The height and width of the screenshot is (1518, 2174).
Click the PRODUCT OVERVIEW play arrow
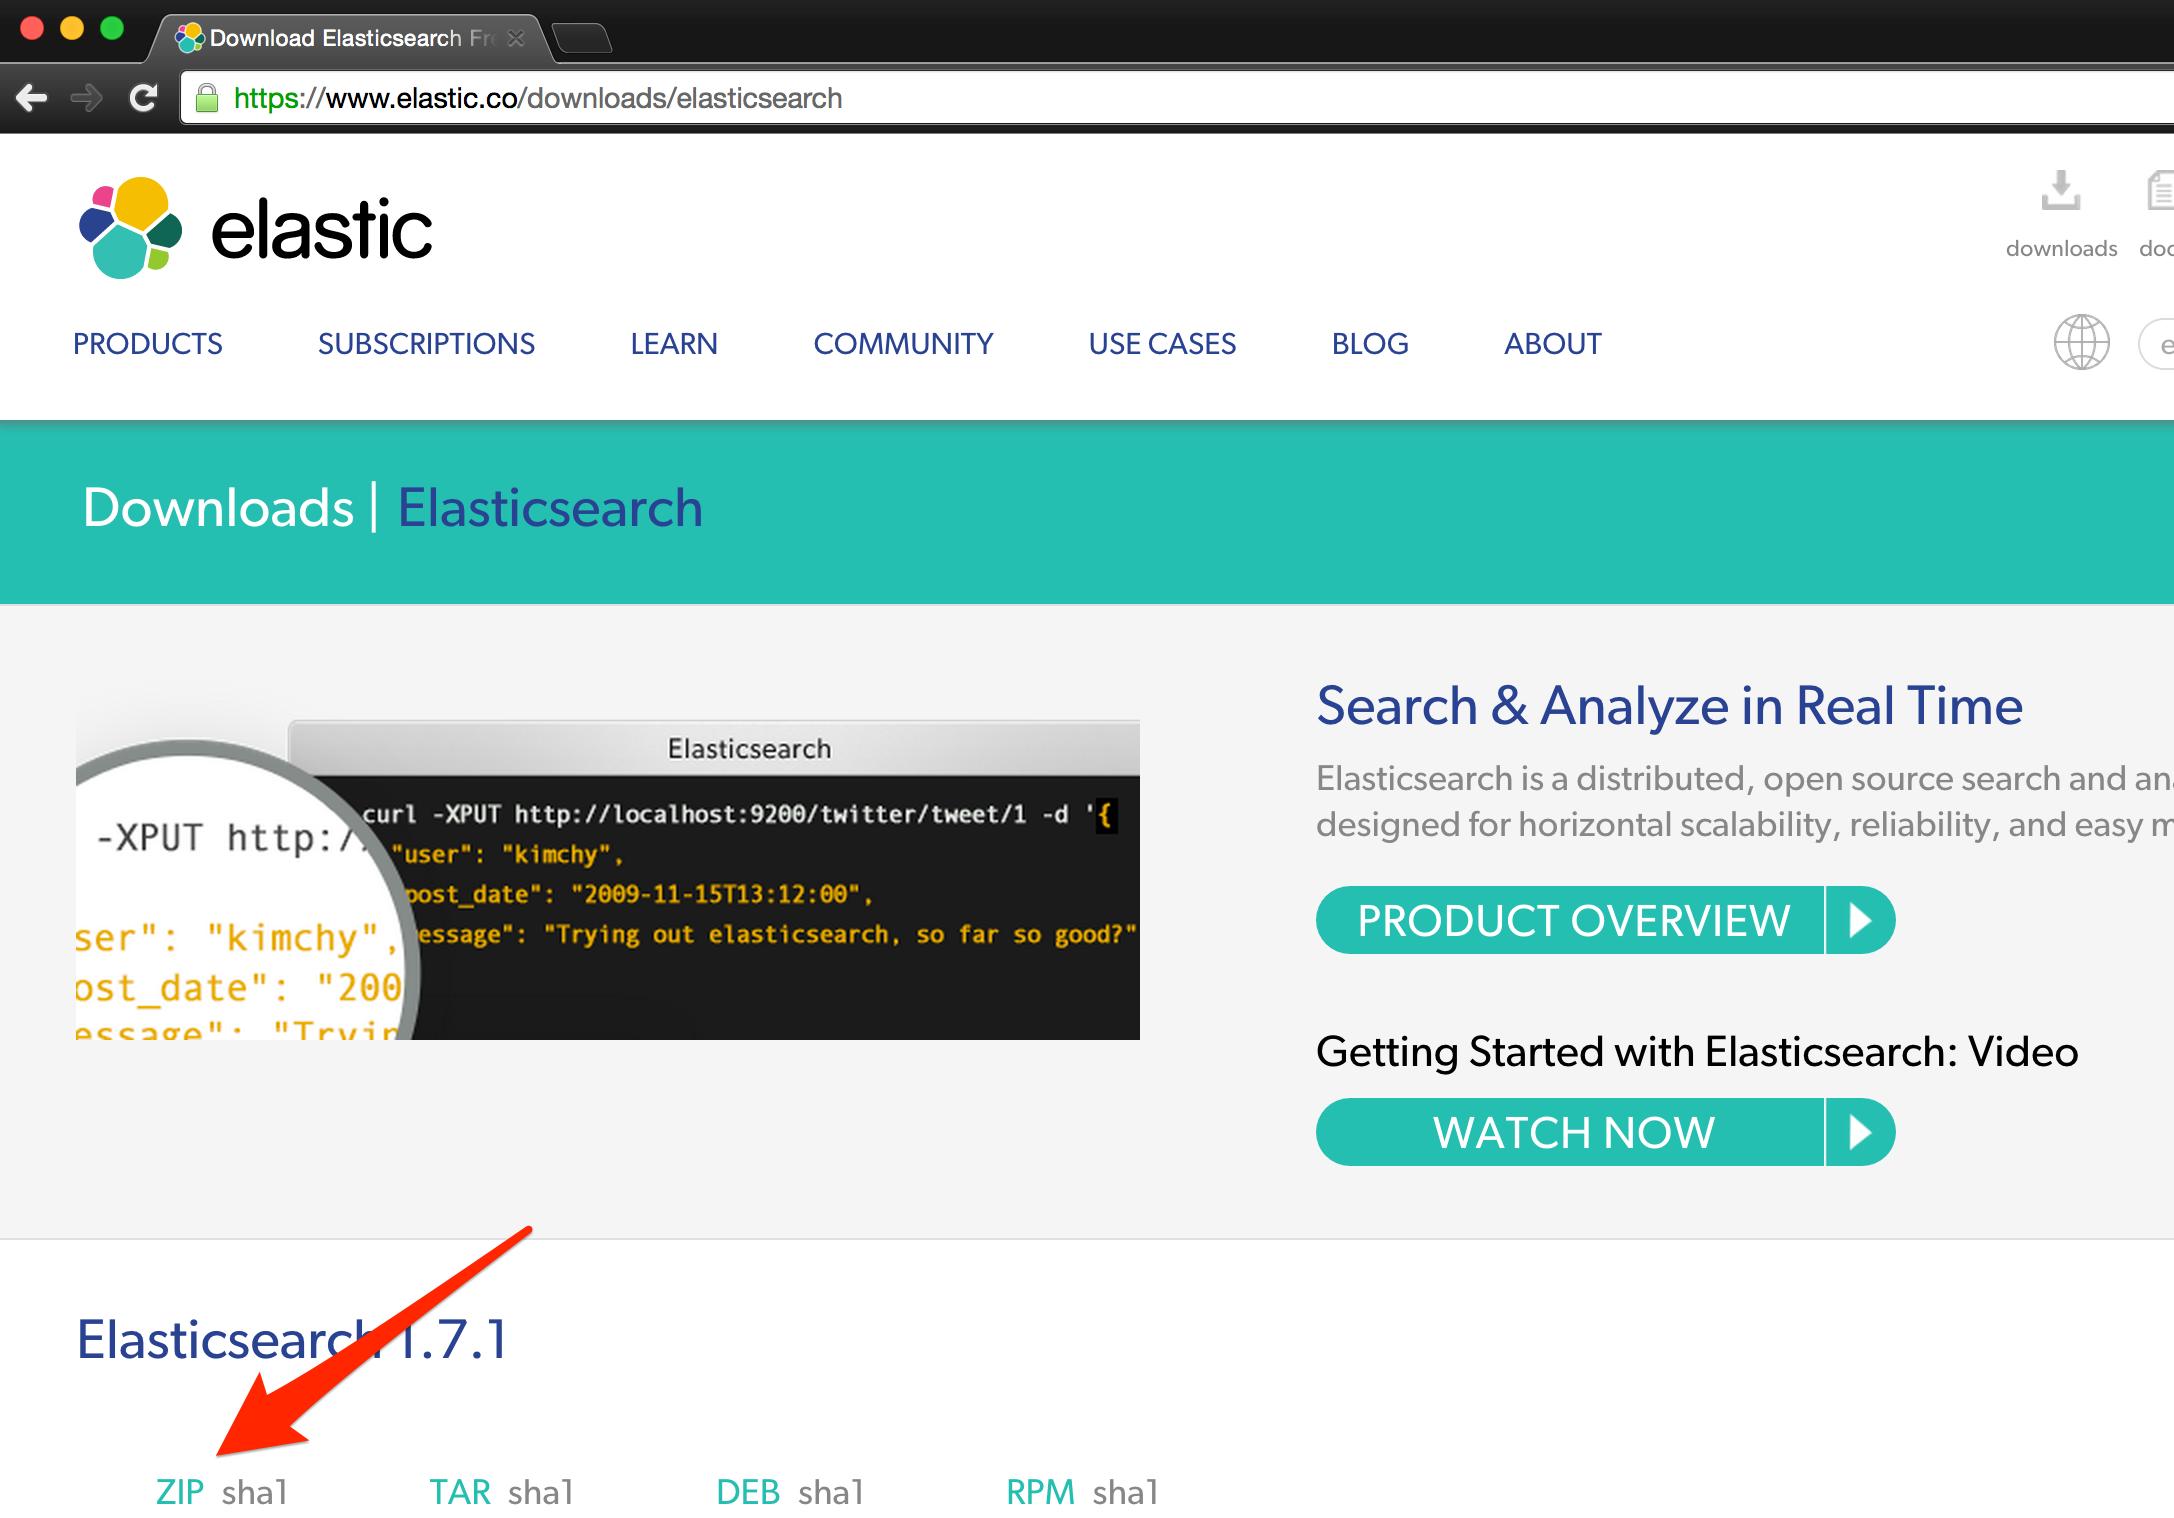[1861, 920]
